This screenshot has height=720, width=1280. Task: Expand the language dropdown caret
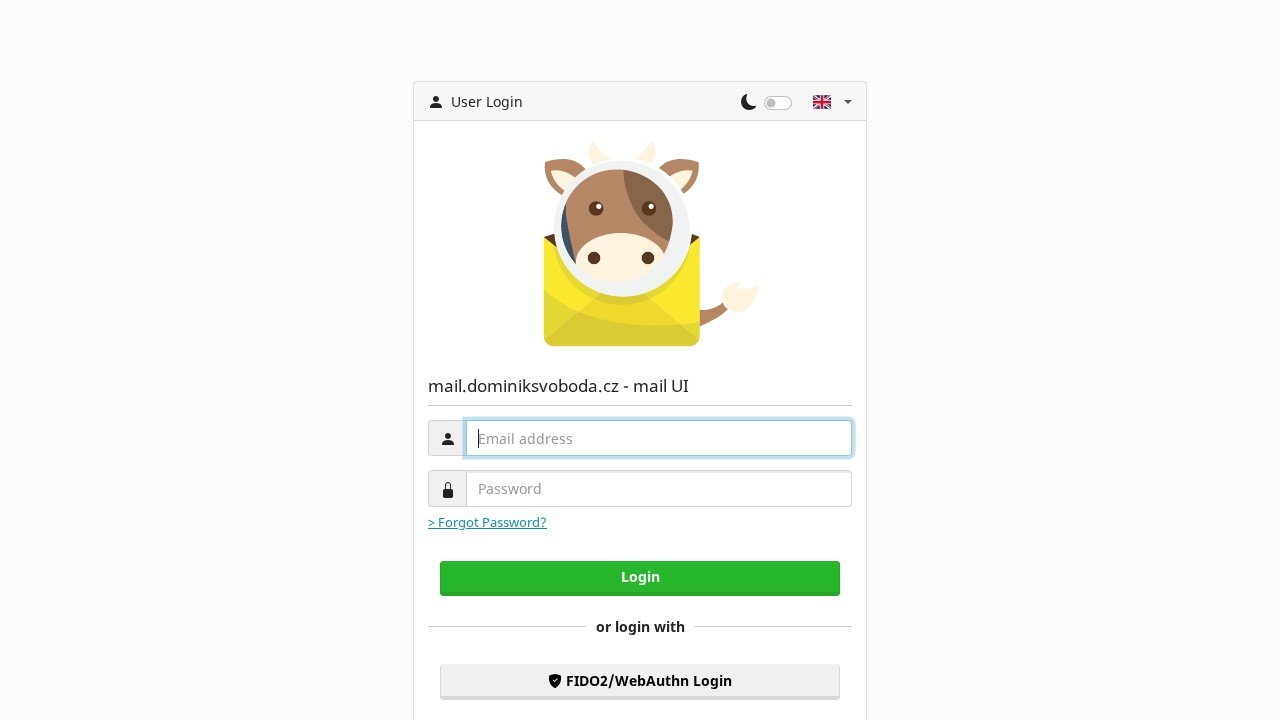pyautogui.click(x=848, y=102)
